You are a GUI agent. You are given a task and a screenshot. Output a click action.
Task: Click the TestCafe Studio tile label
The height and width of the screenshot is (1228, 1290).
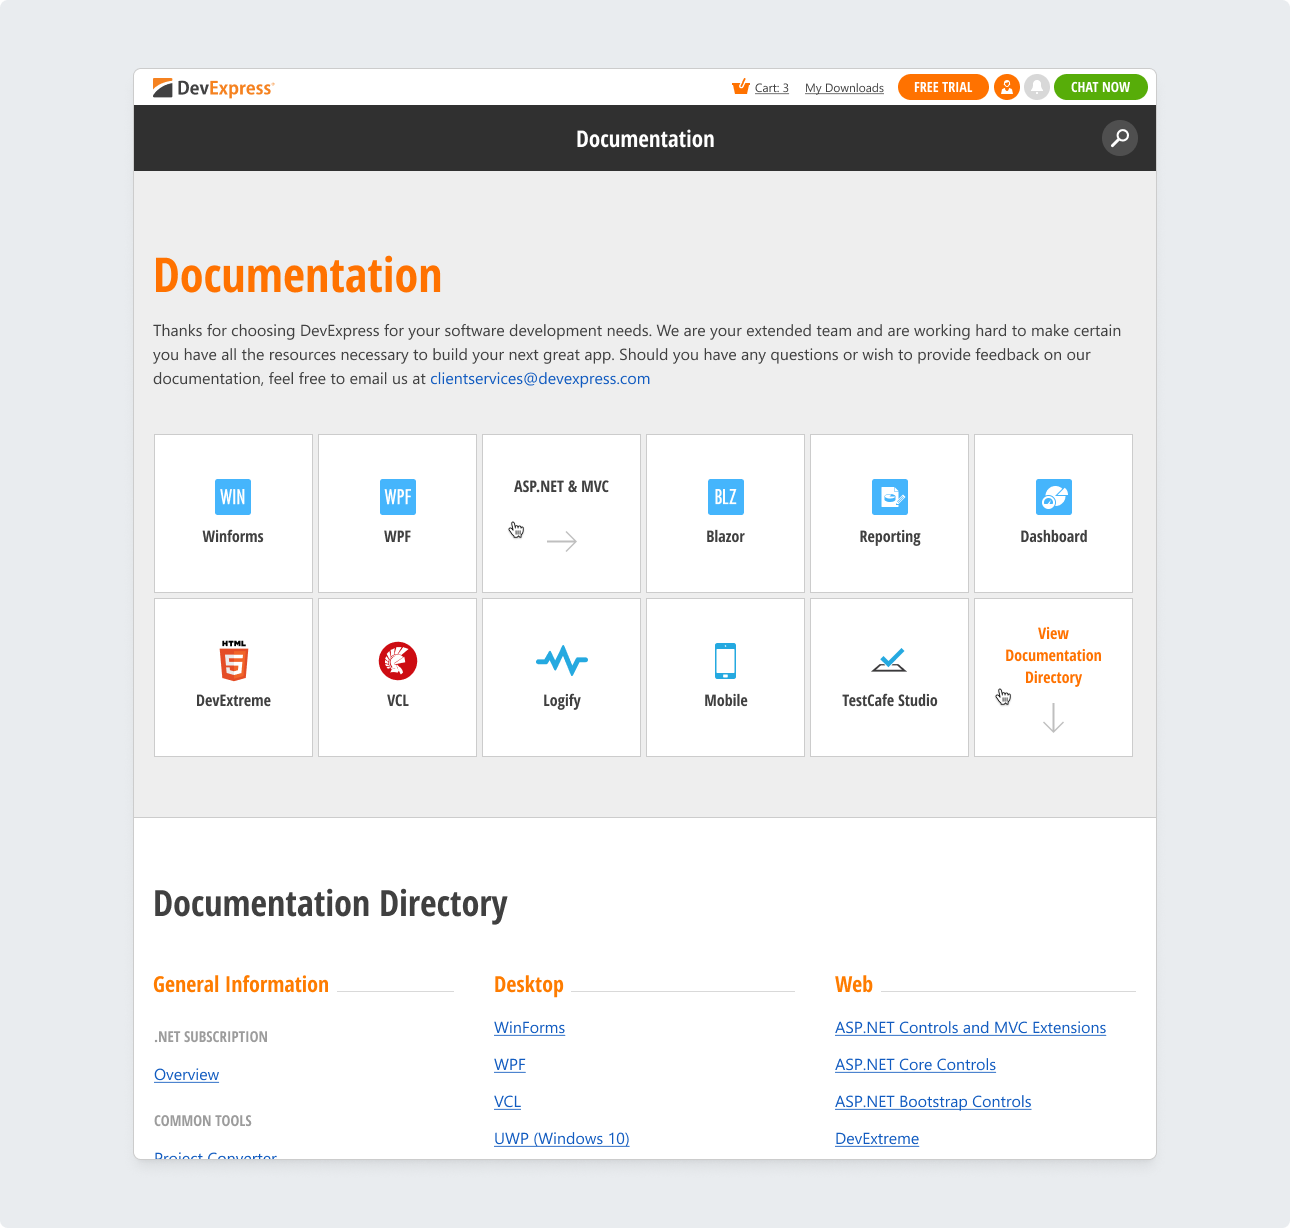coord(890,701)
